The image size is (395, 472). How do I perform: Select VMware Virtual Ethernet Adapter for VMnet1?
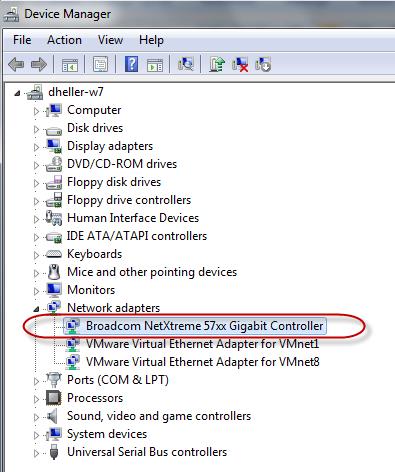point(203,344)
